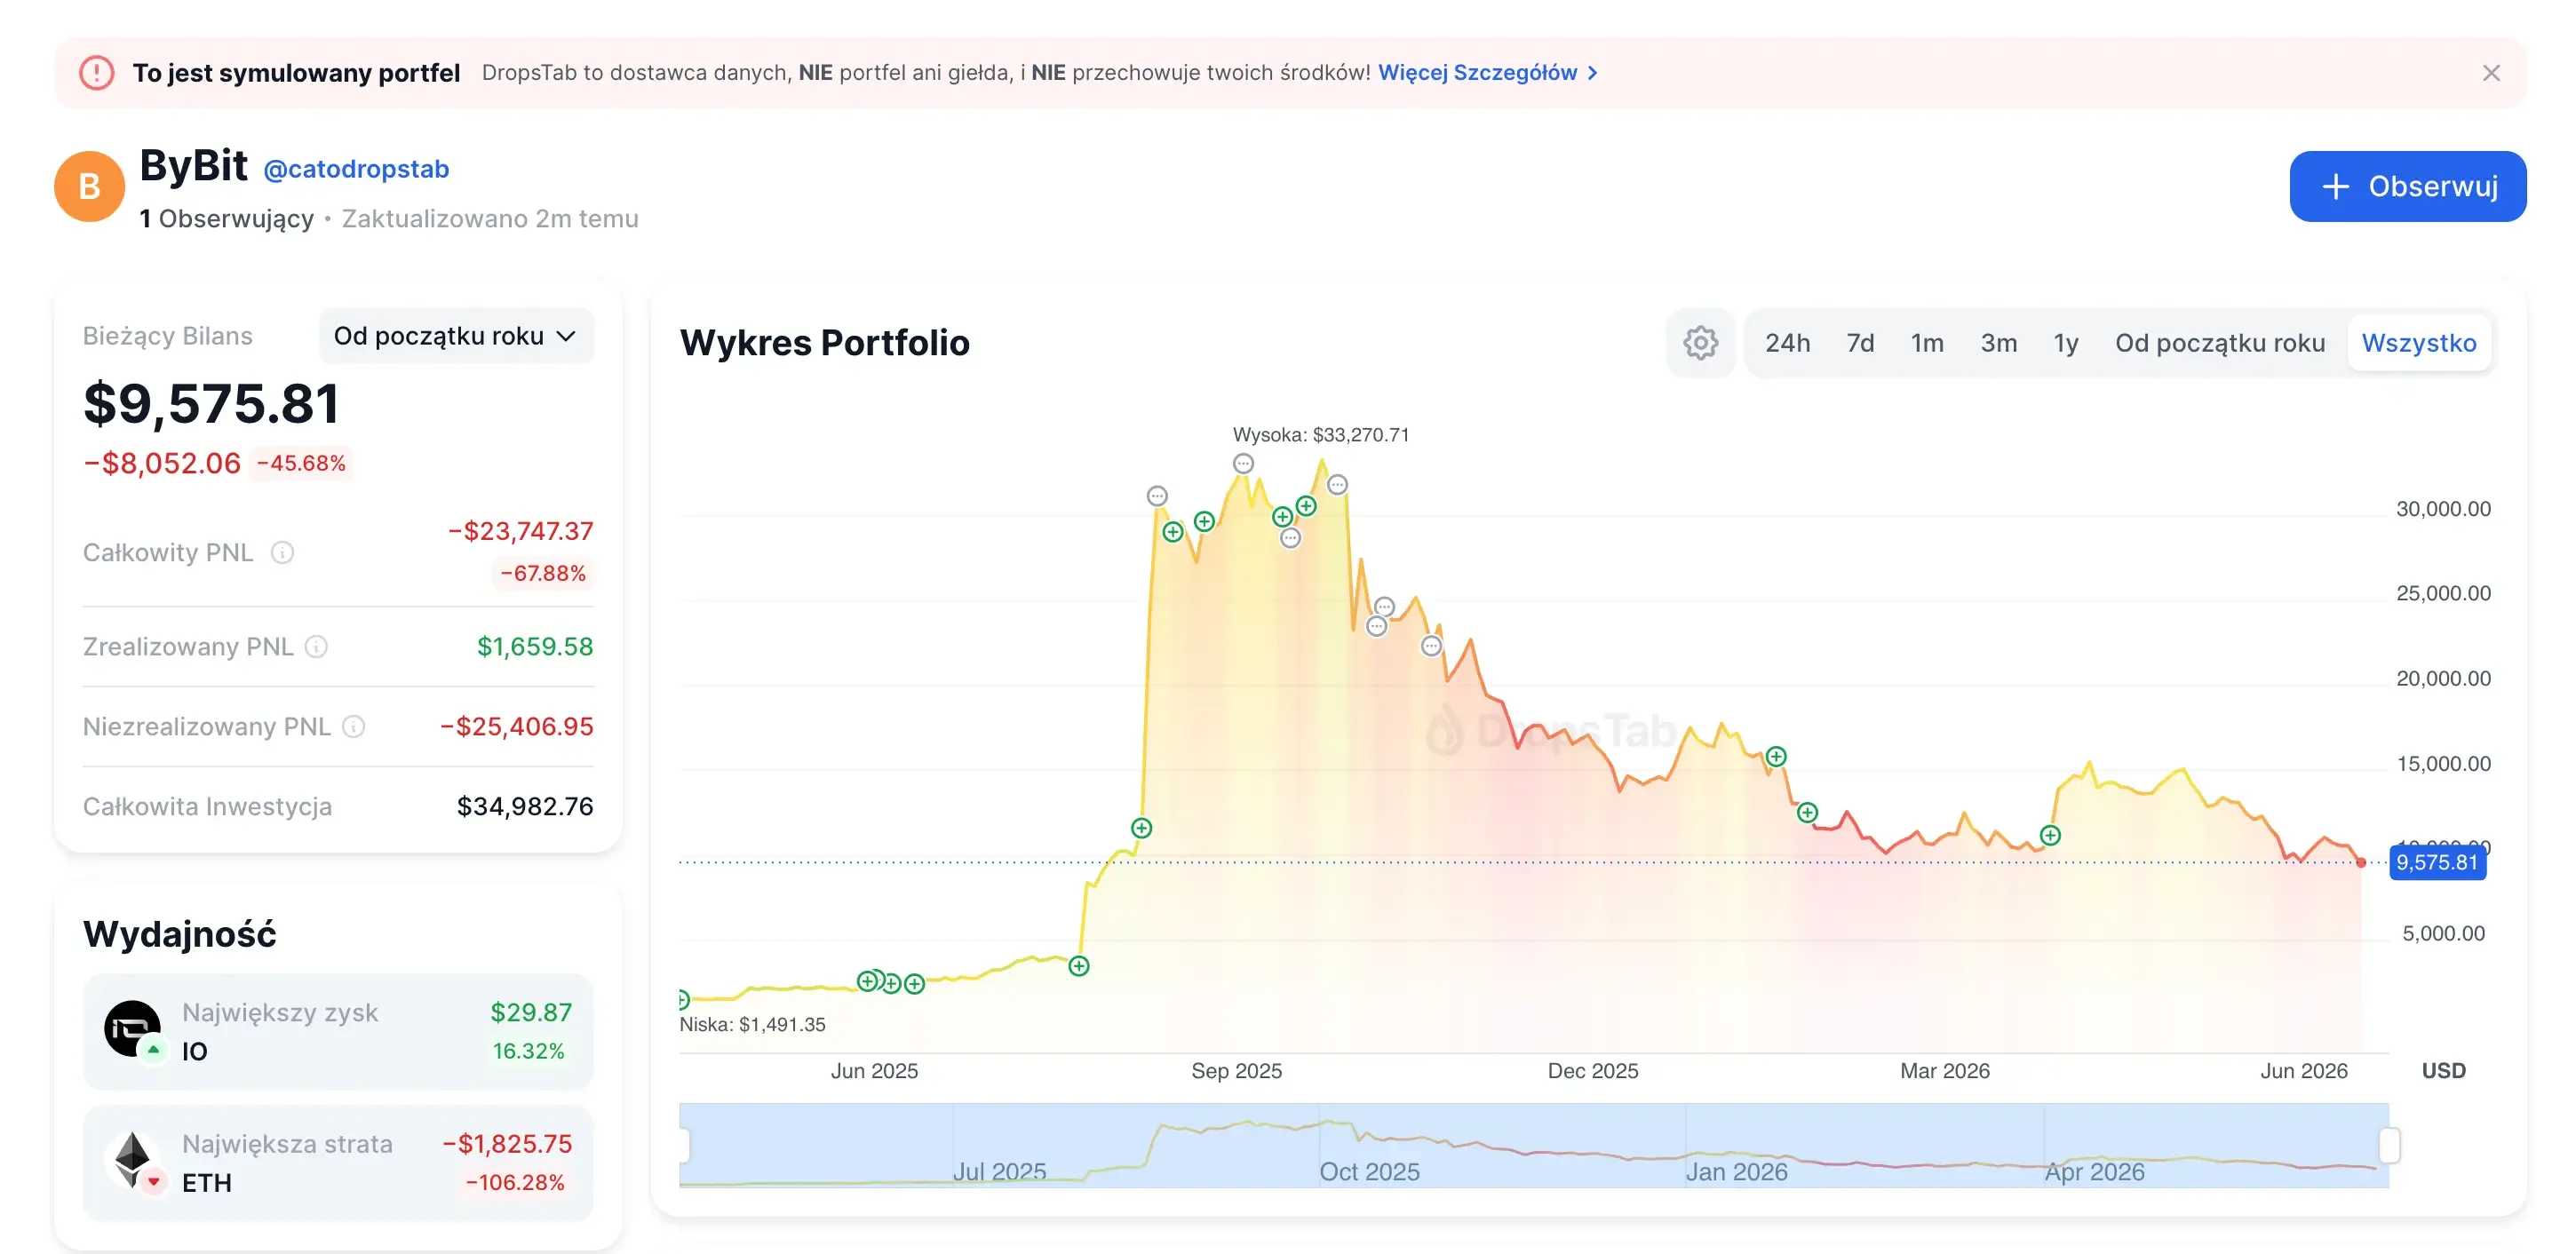Screen dimensions: 2576x1254
Task: Open Więcej Szczegółów link
Action: (1487, 73)
